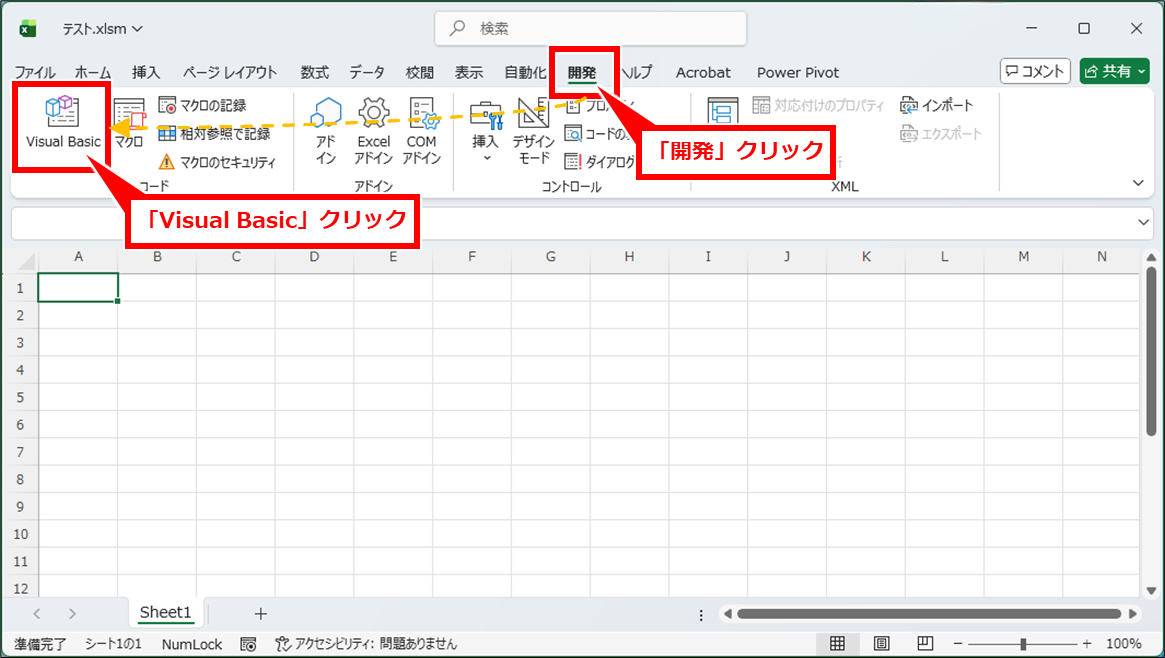This screenshot has height=658, width=1165.
Task: Add a new sheet with plus button
Action: point(261,613)
